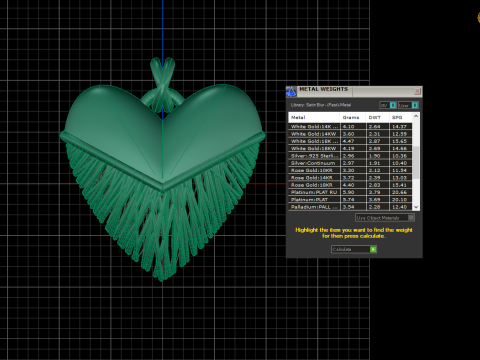Click the 1.91 DWT cell
This screenshot has width=480, height=360.
pyautogui.click(x=378, y=163)
